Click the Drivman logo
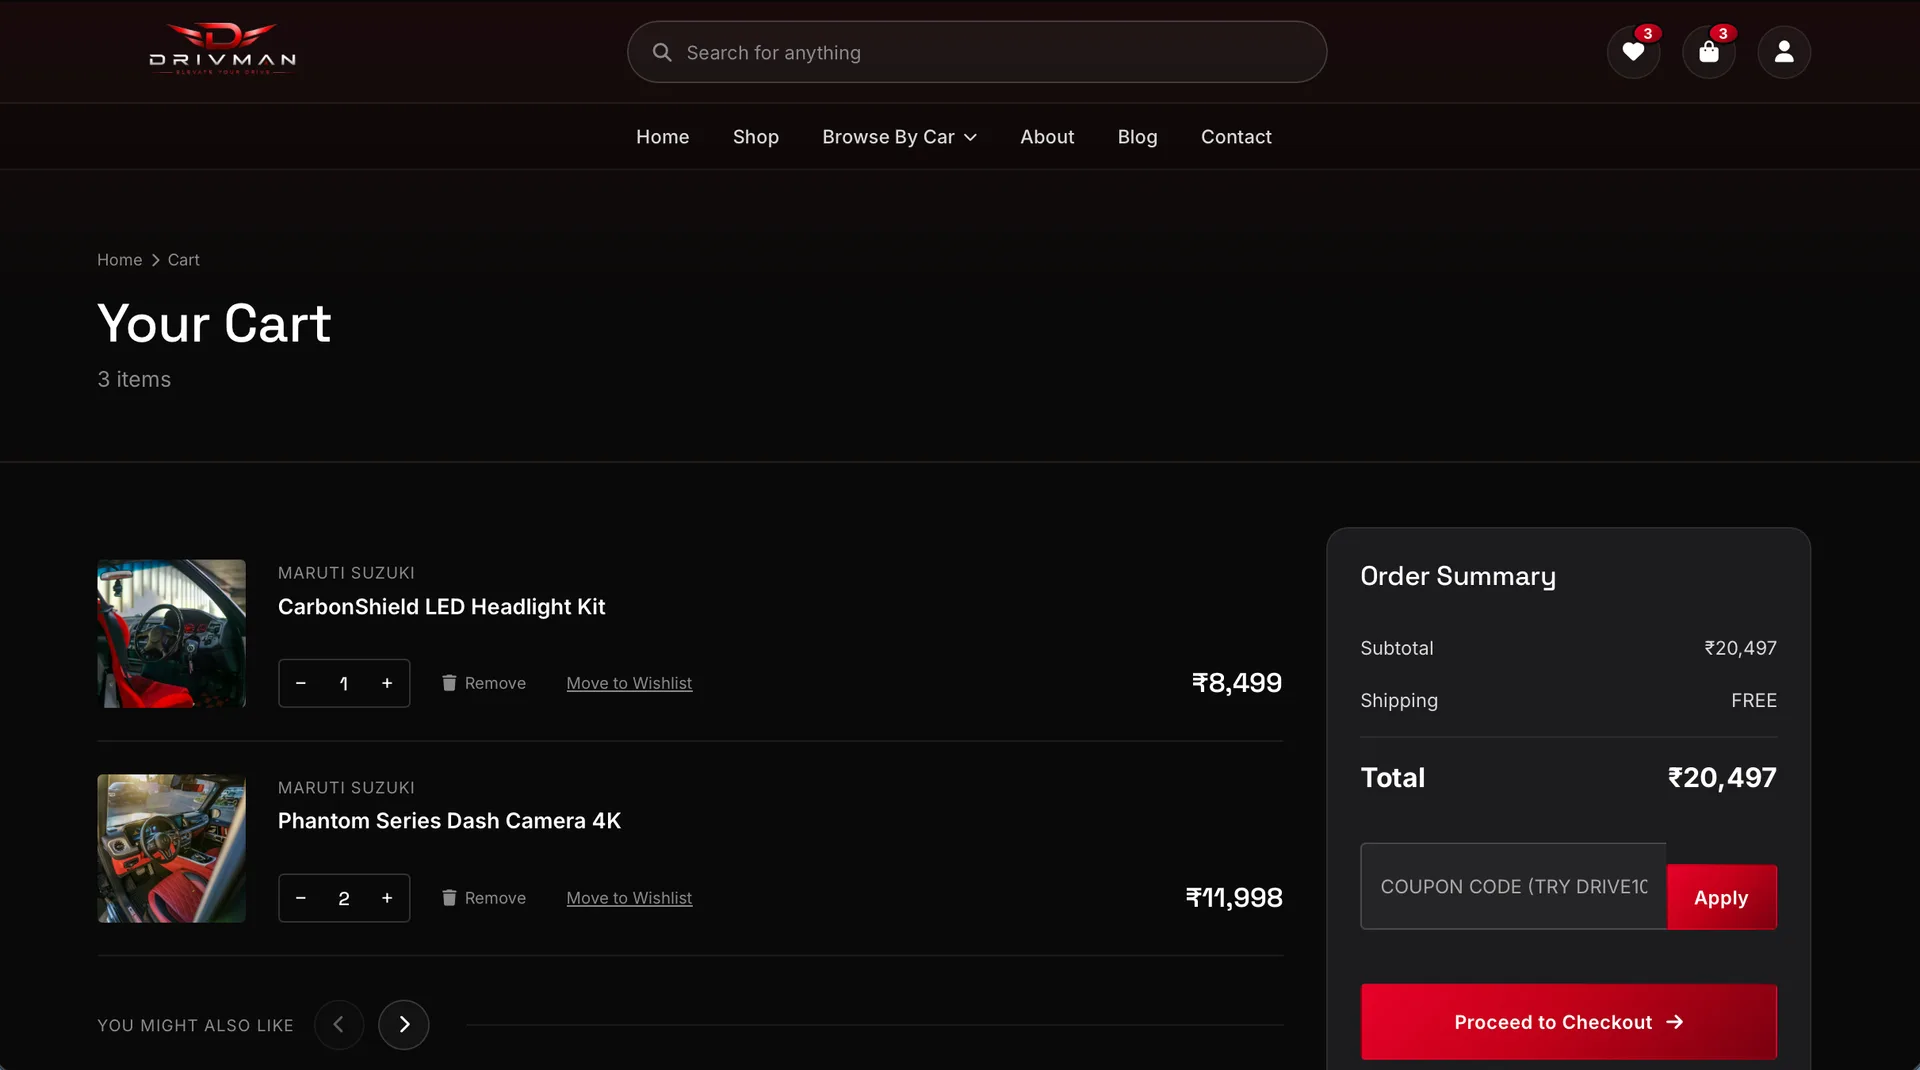The width and height of the screenshot is (1920, 1070). (x=222, y=49)
